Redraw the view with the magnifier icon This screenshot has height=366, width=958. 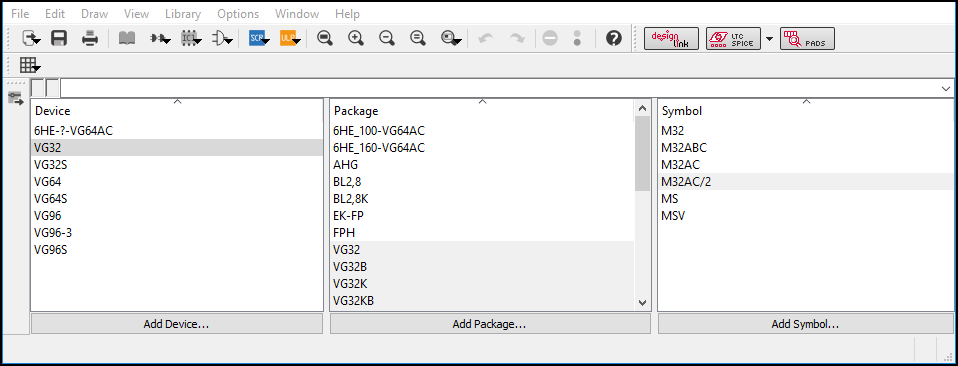click(x=418, y=38)
